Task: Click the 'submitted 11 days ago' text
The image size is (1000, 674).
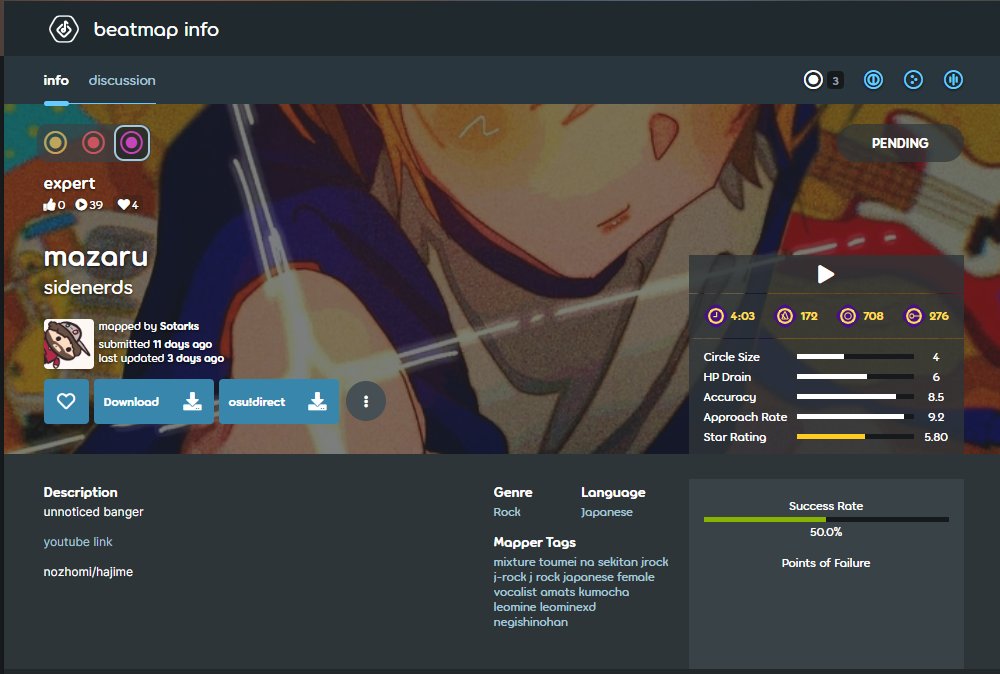Action: tap(155, 344)
